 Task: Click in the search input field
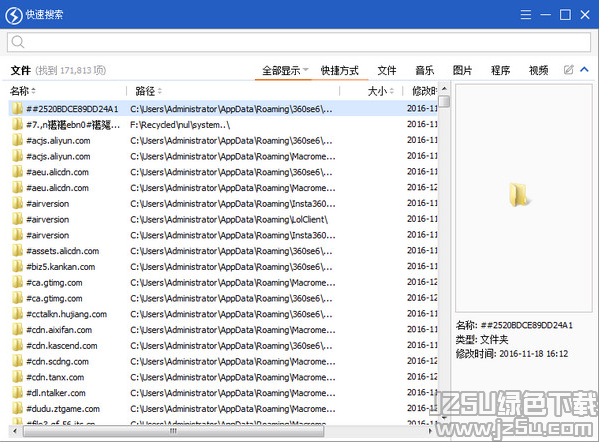pyautogui.click(x=299, y=42)
